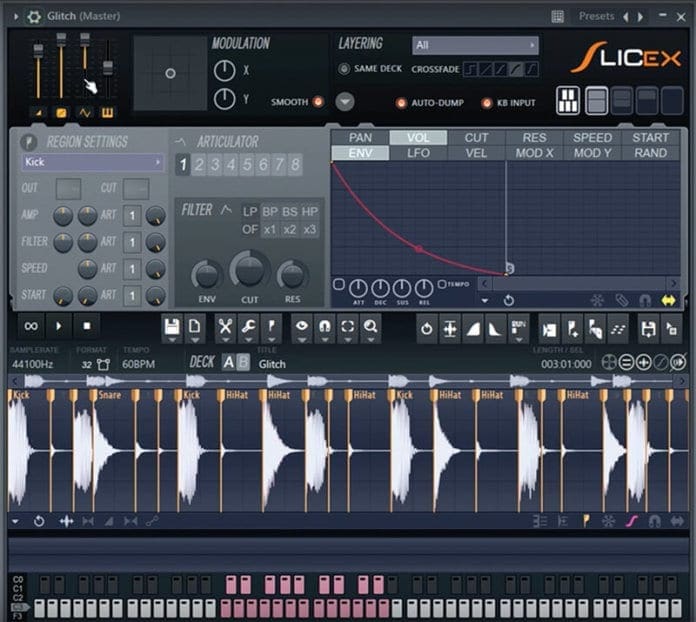This screenshot has width=696, height=622.
Task: Toggle the loop infinity button
Action: (x=31, y=326)
